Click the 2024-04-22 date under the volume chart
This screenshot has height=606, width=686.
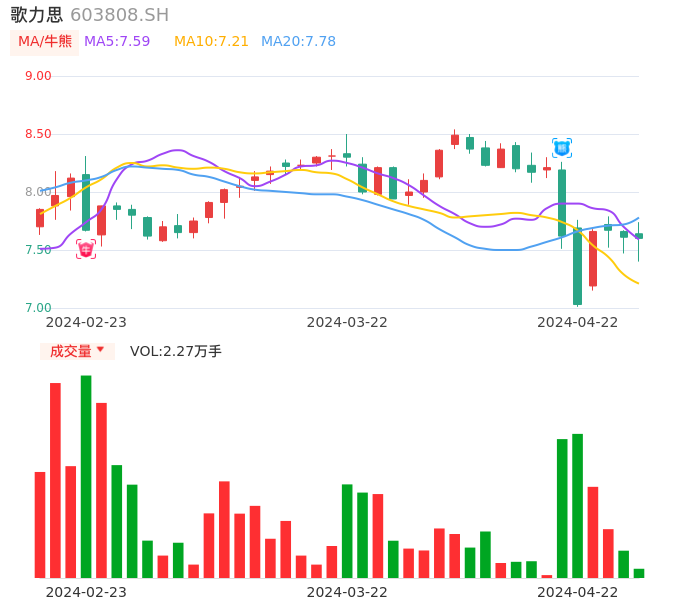point(578,592)
